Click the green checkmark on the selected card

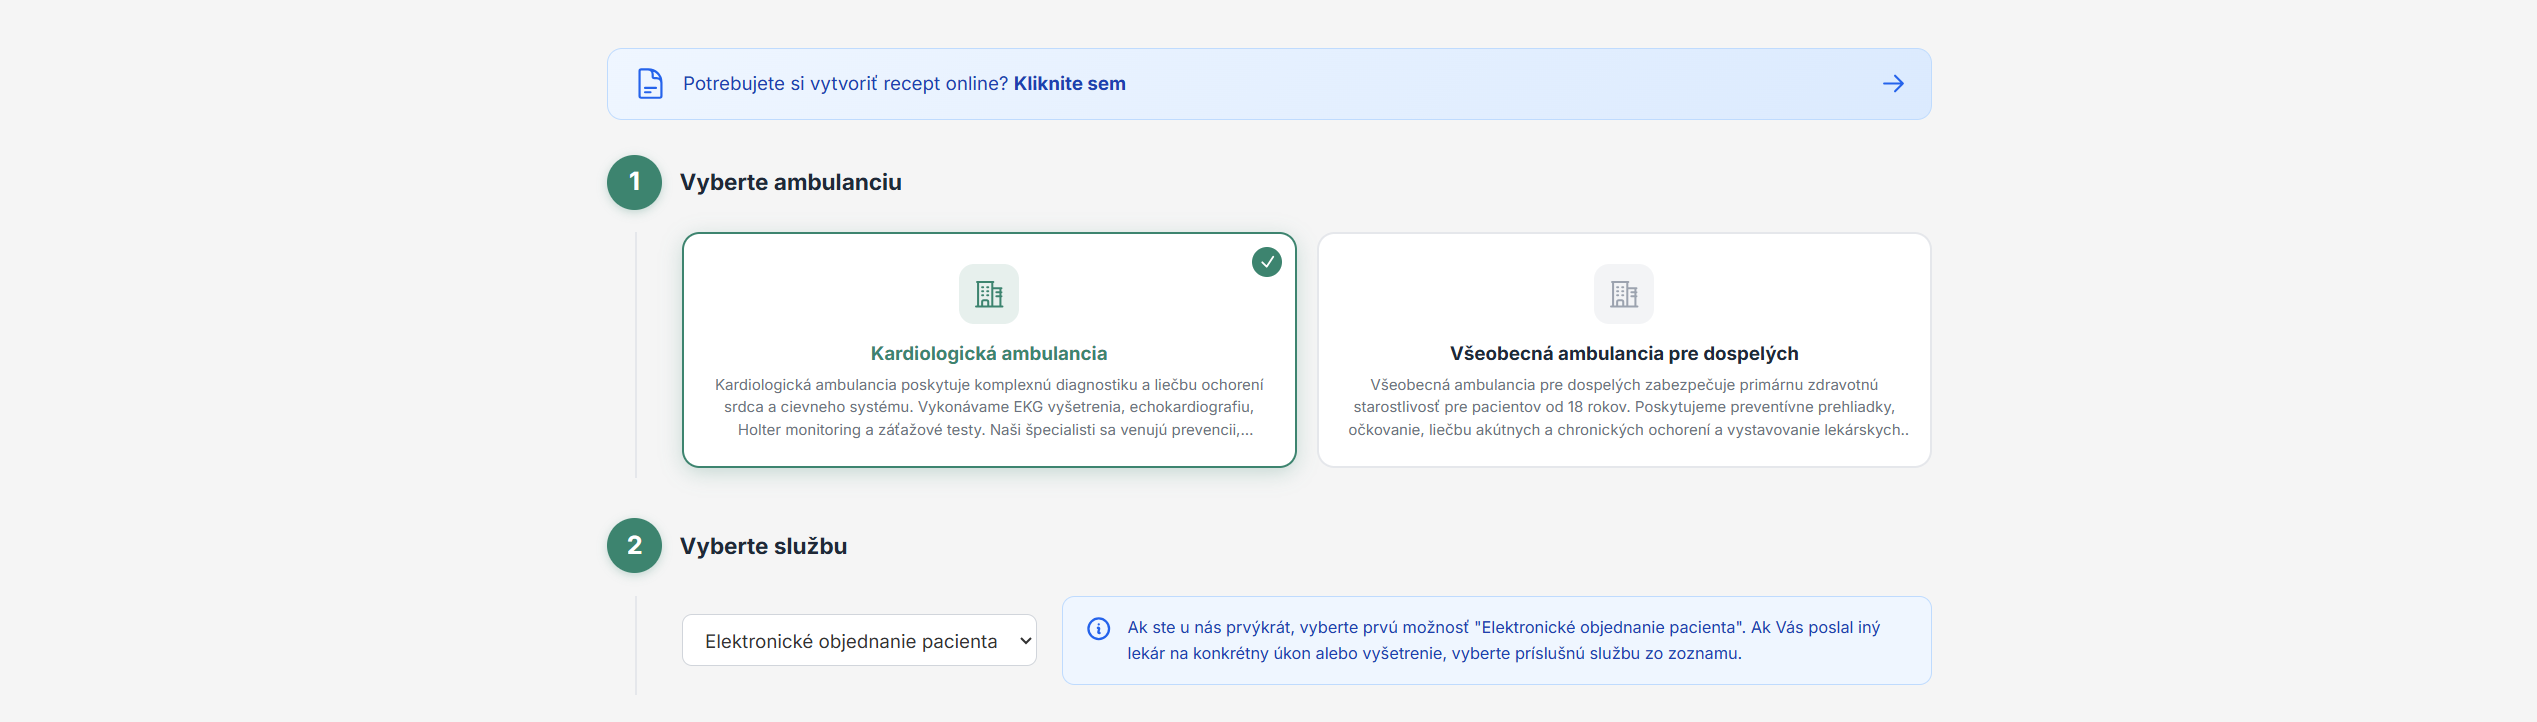1266,262
